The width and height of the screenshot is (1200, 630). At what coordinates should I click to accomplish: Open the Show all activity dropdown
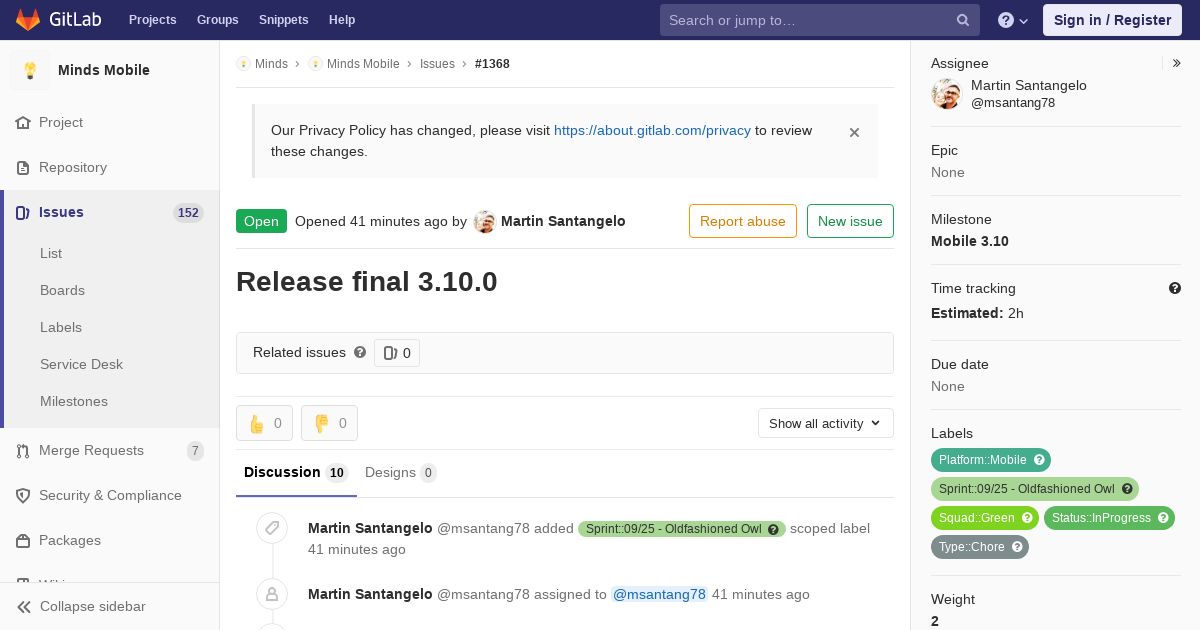point(826,423)
